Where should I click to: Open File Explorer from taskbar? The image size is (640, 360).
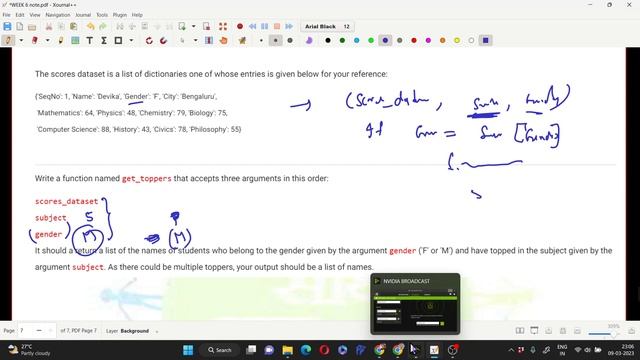(287, 350)
